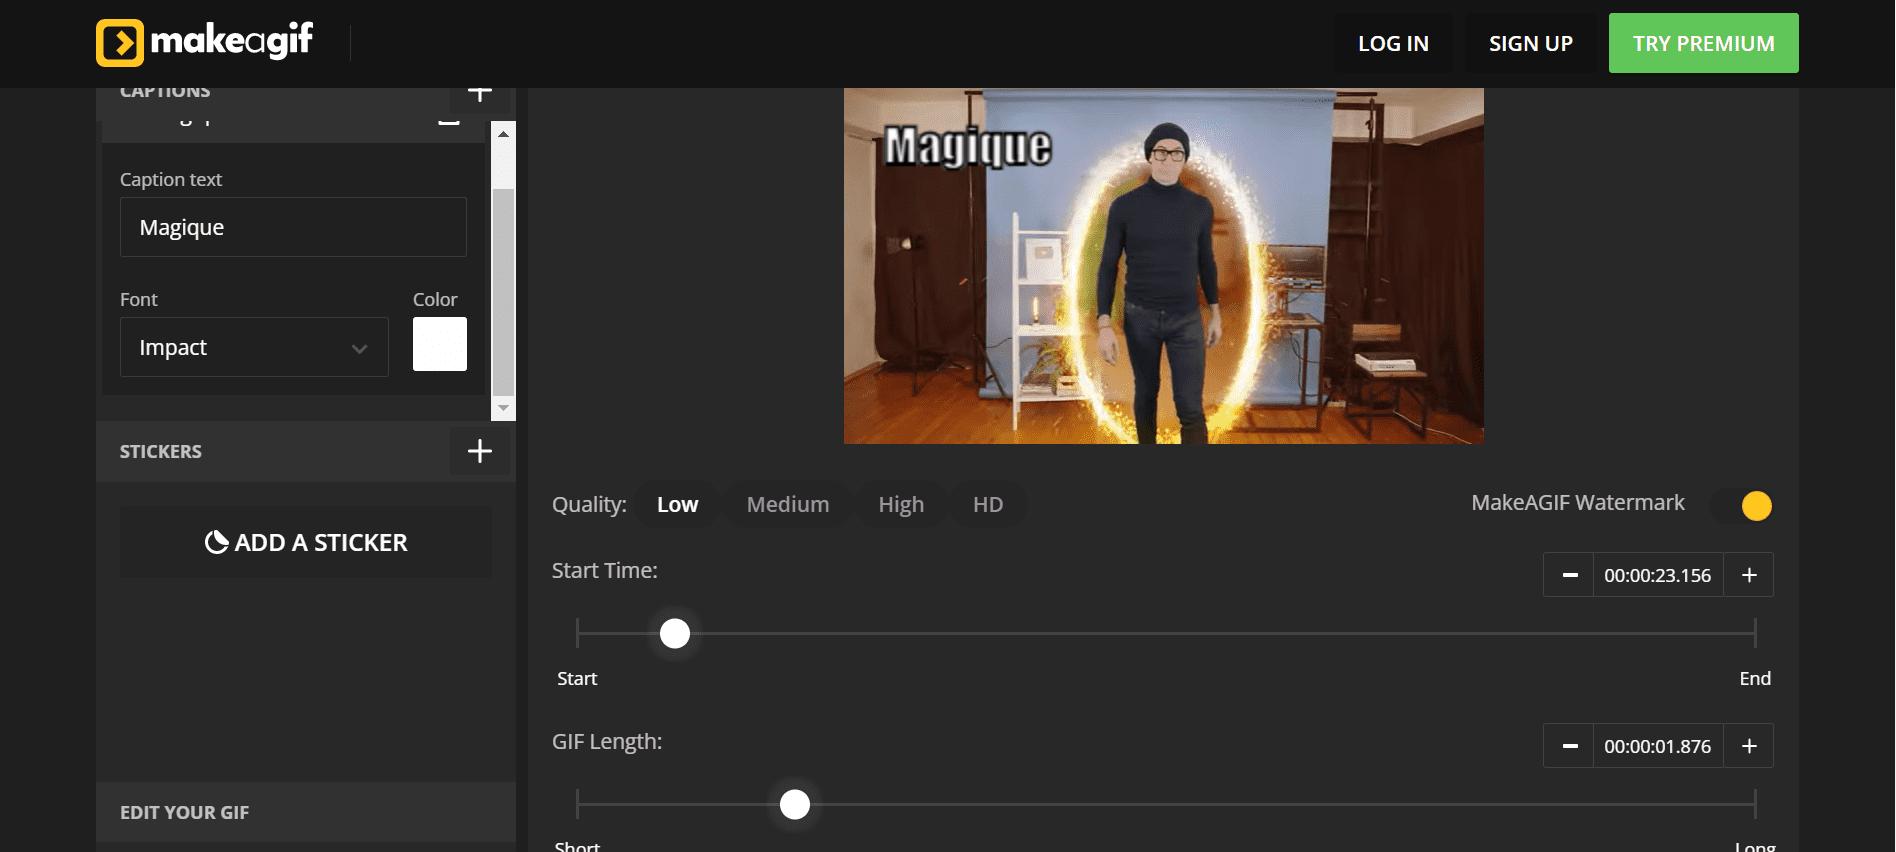Collapse the STICKERS section header

[x=306, y=451]
